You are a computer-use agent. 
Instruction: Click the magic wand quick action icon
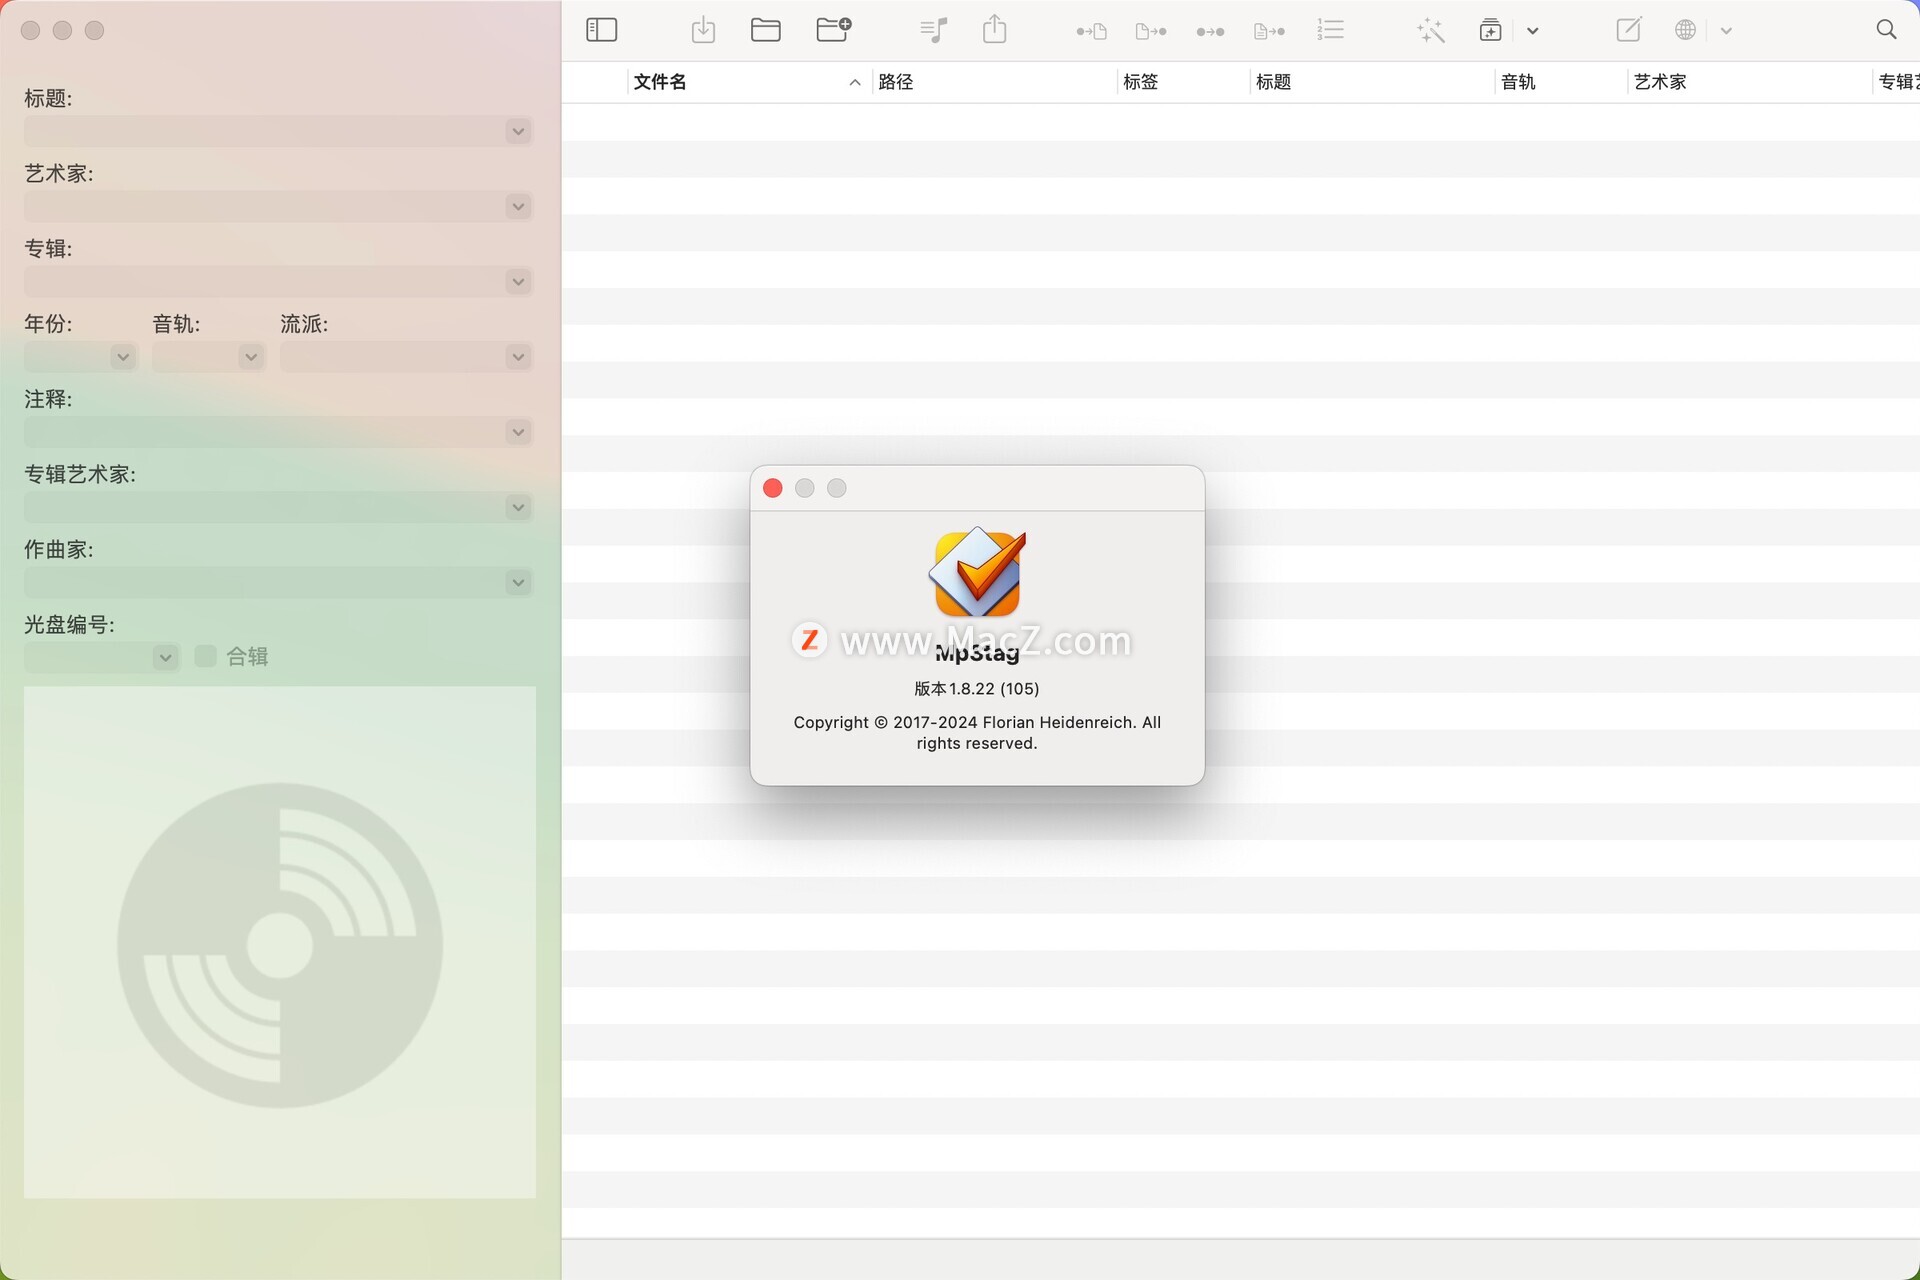pos(1431,30)
